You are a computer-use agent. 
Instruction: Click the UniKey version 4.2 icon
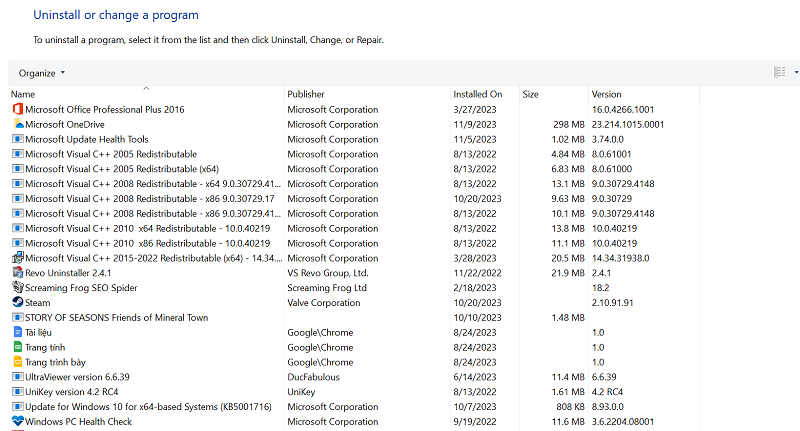point(17,392)
